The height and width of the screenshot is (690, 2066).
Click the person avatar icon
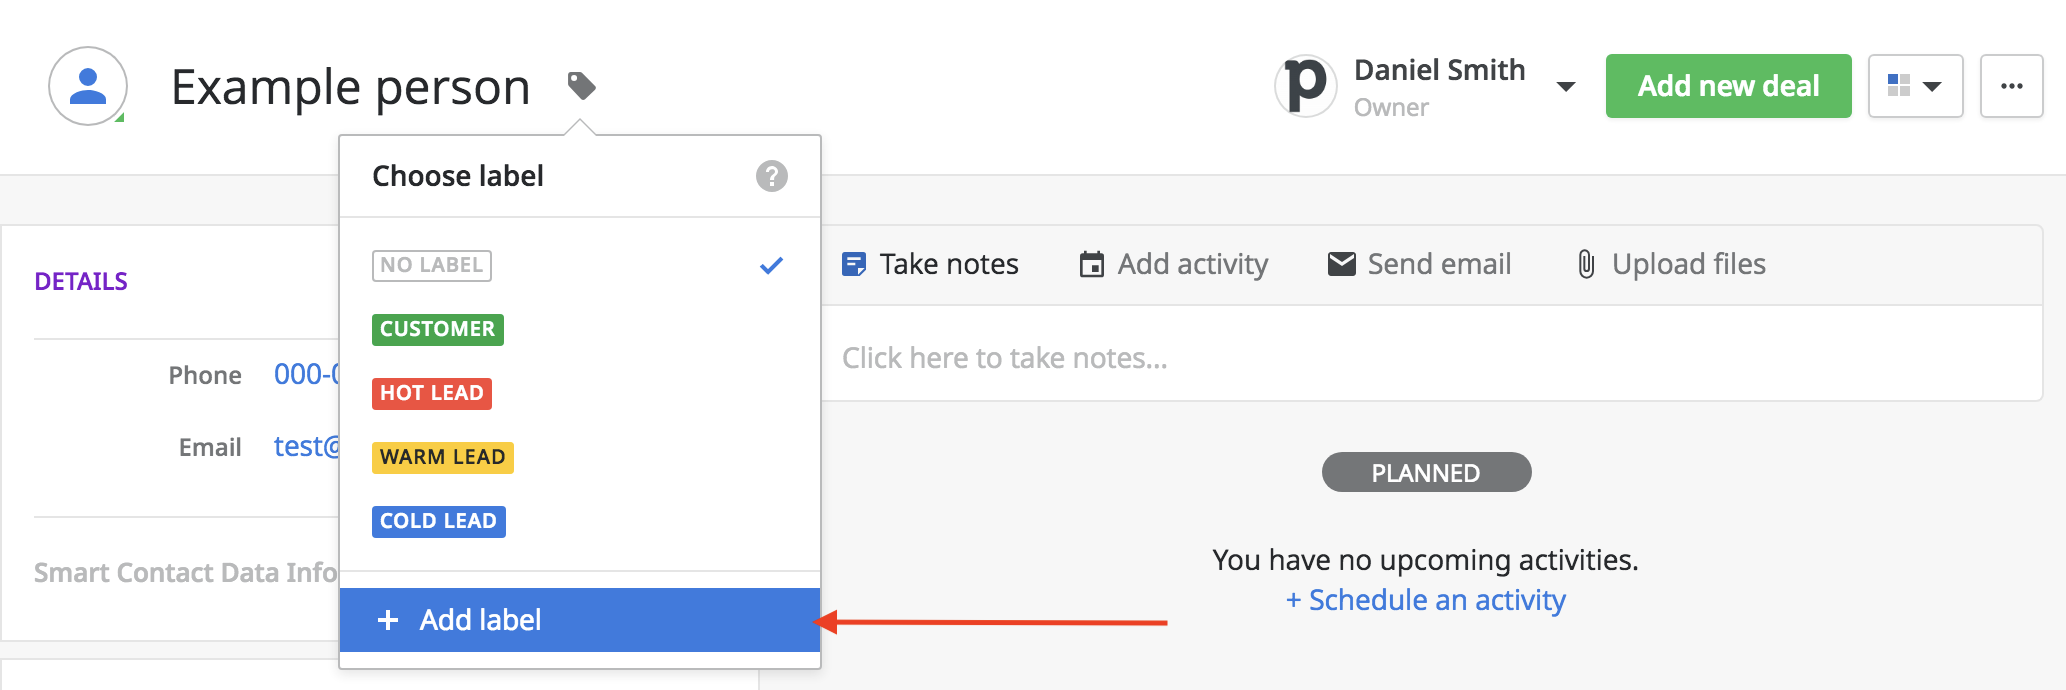pyautogui.click(x=88, y=86)
